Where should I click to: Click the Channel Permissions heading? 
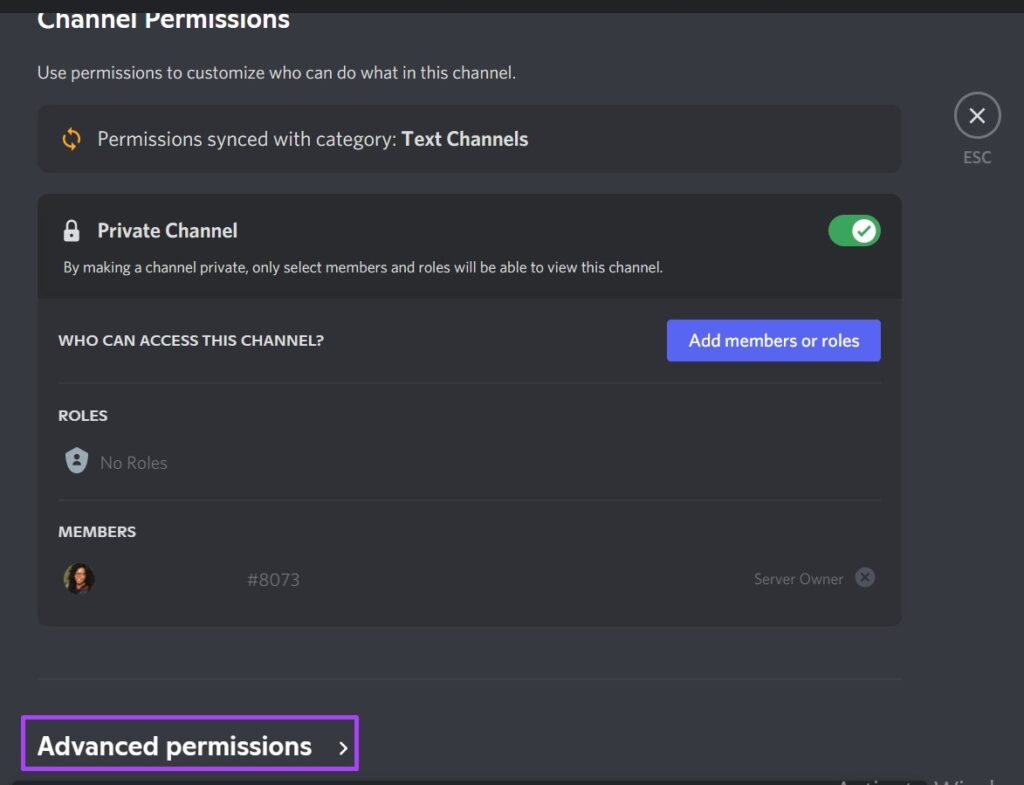coord(163,19)
